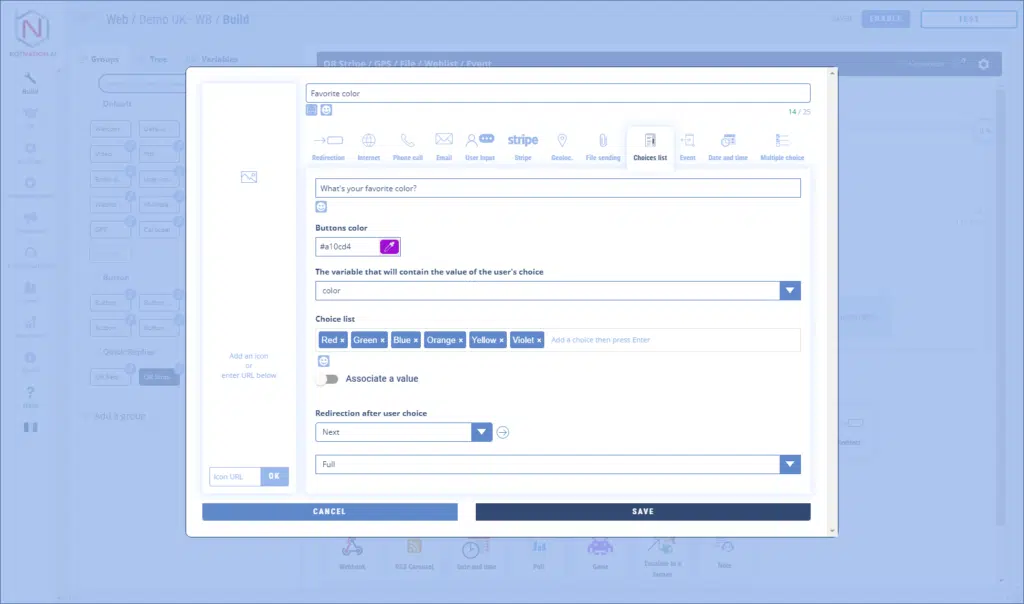
Task: Pick the Email envelope action icon
Action: point(444,140)
